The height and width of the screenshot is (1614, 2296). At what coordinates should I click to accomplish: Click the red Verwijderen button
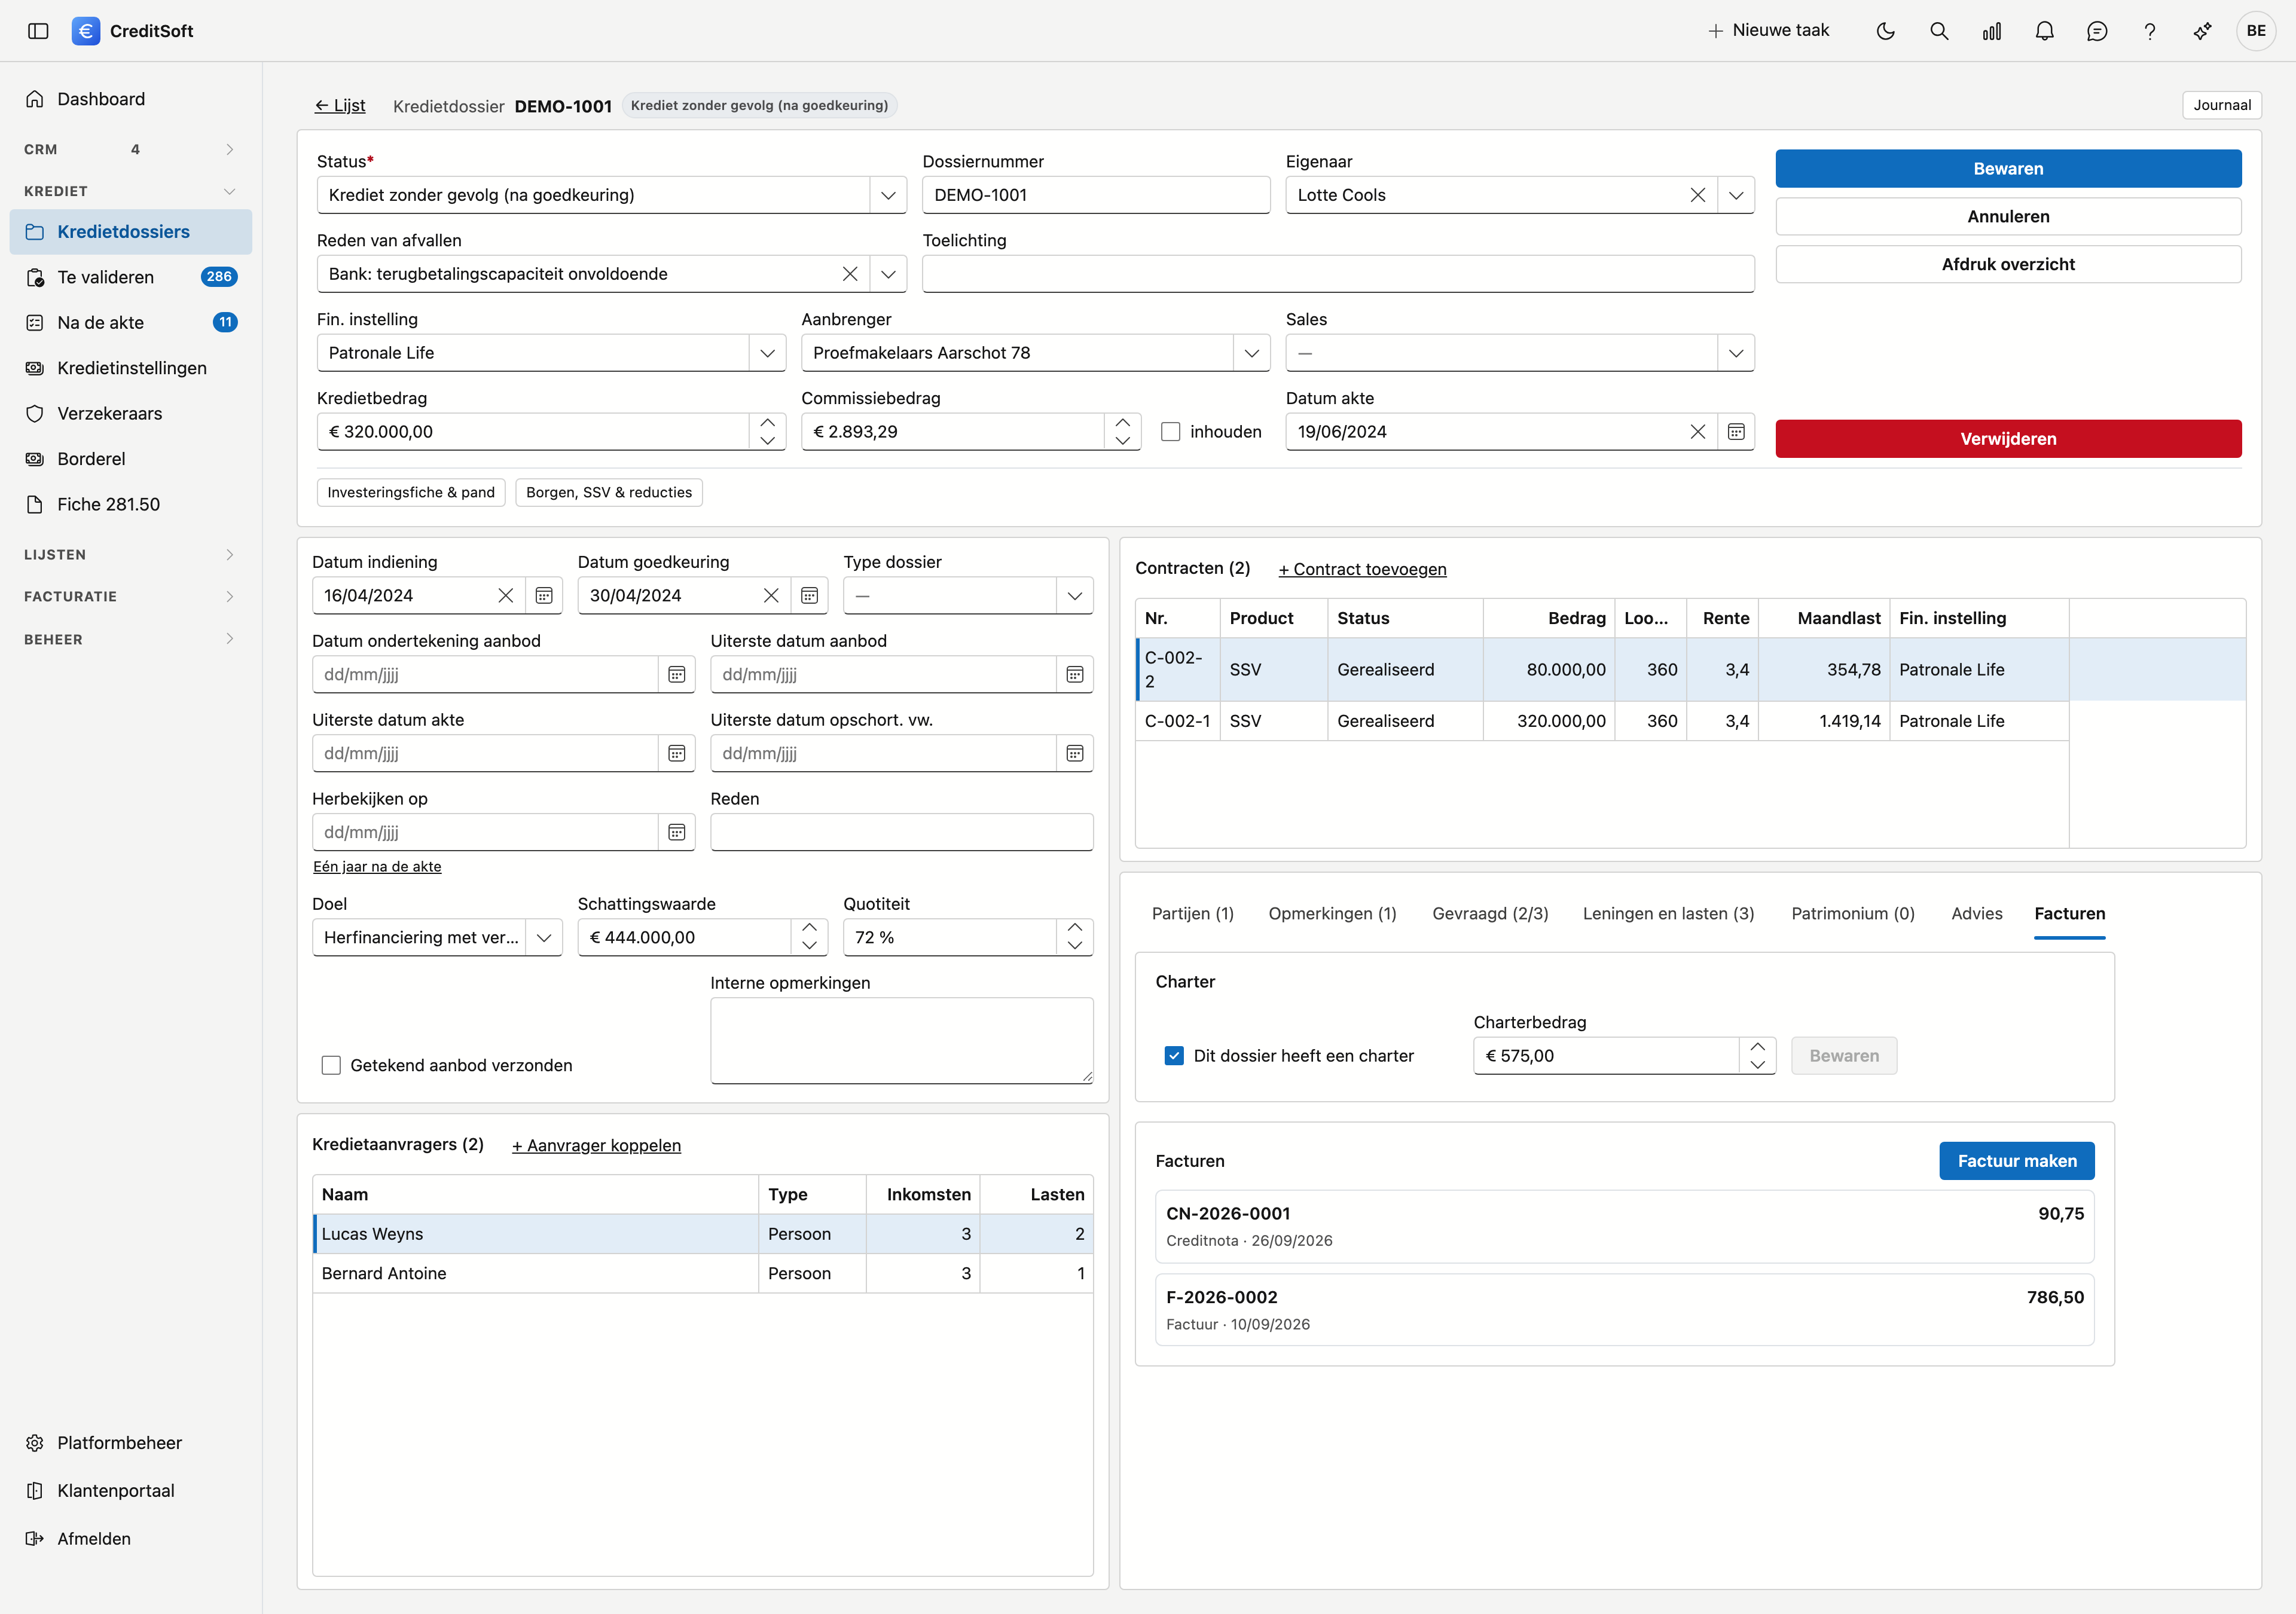coord(2008,439)
